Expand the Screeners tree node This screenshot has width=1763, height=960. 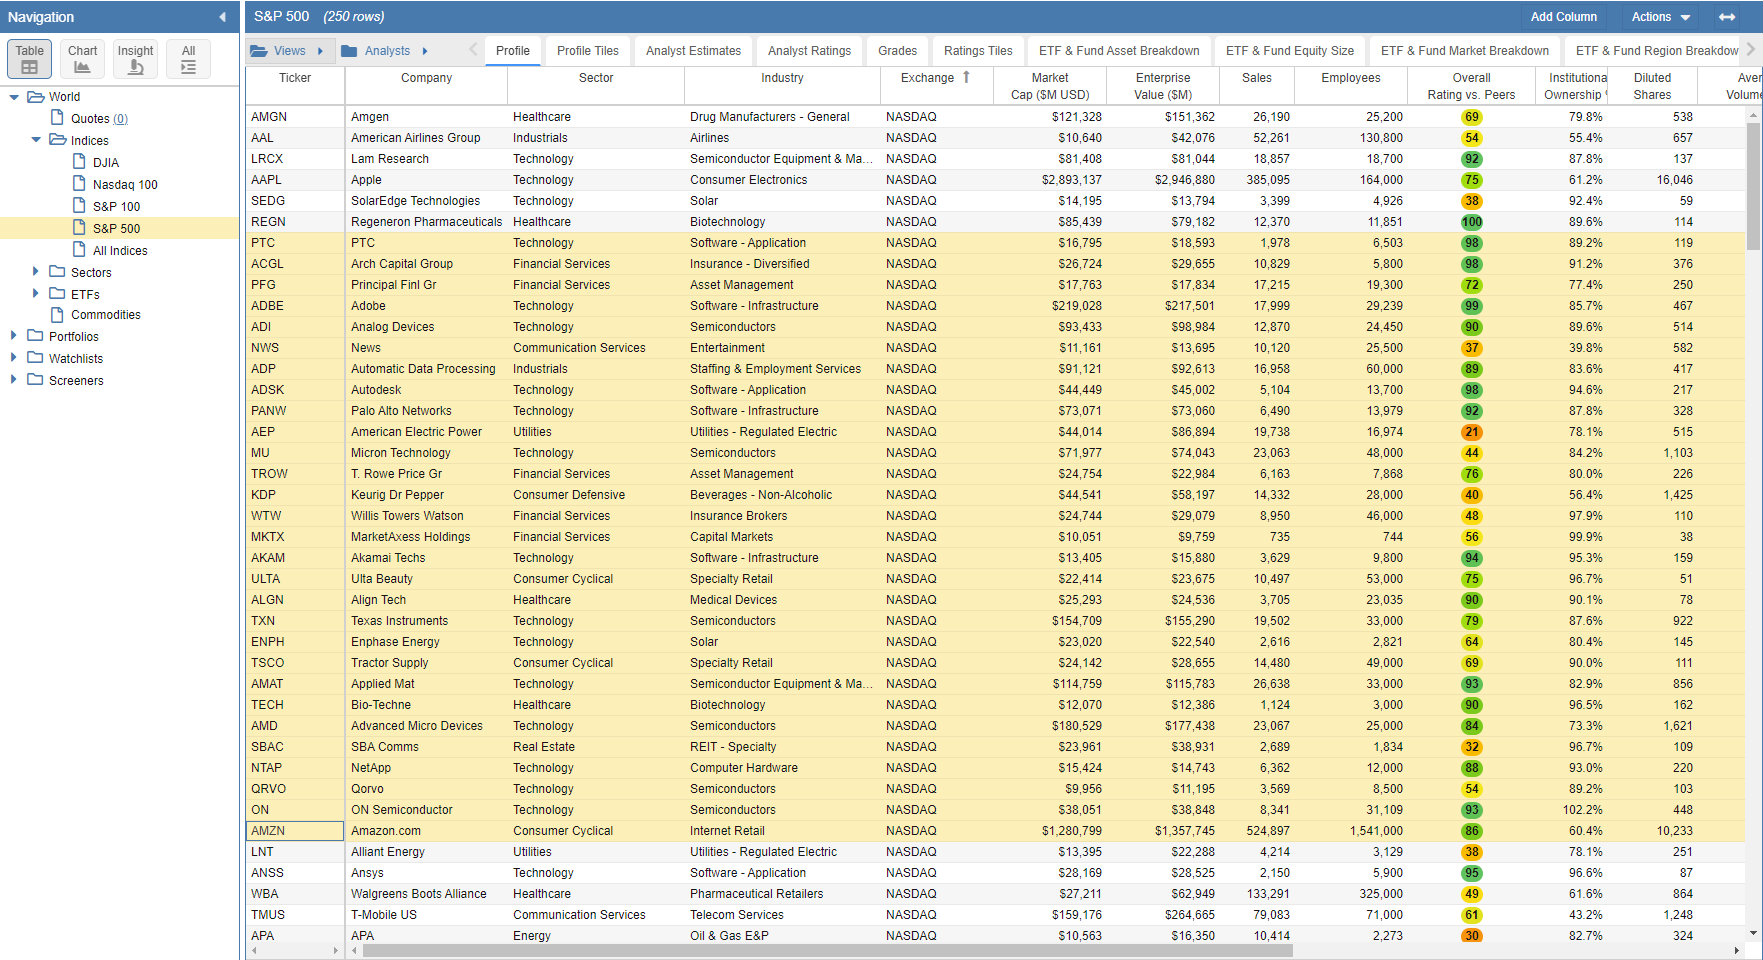[x=14, y=379]
